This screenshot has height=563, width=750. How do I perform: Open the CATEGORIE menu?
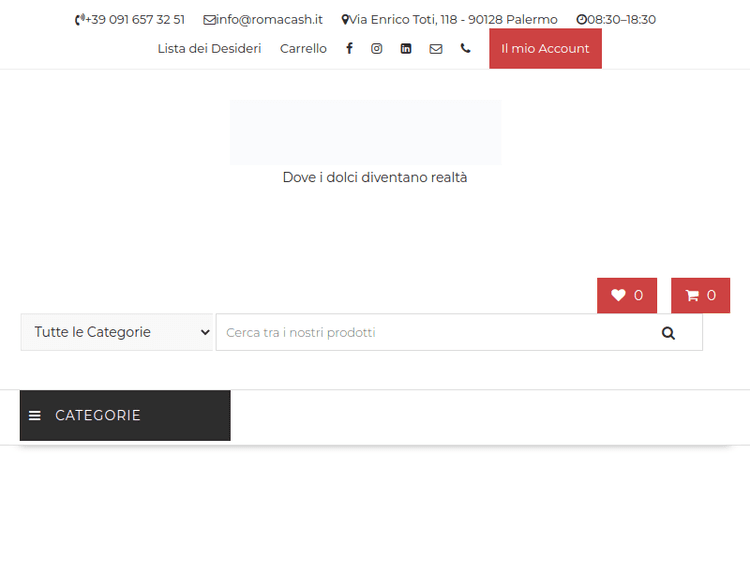(x=98, y=415)
